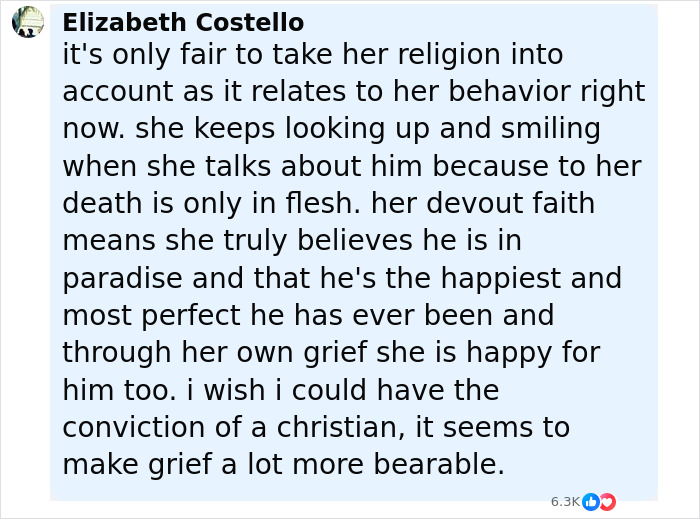The width and height of the screenshot is (700, 519).
Task: Open Elizabeth Costello's profile picture
Action: [28, 22]
